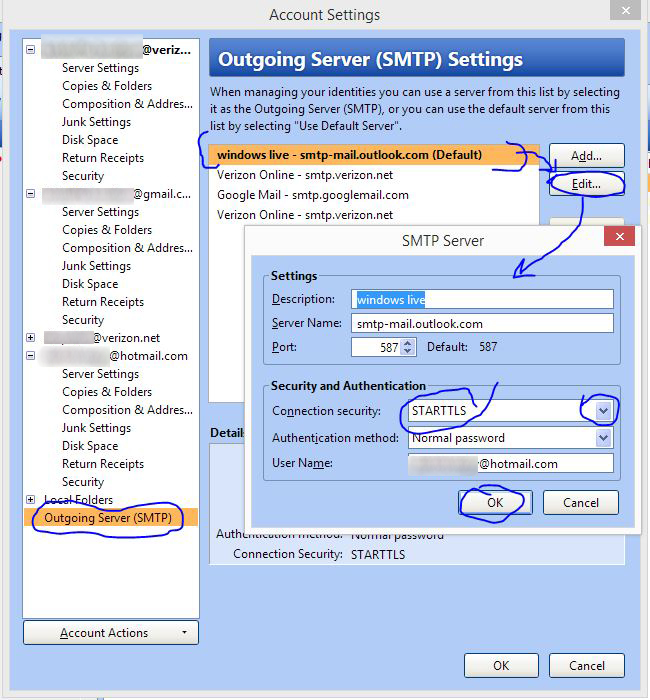Close the Account Settings window

(626, 10)
